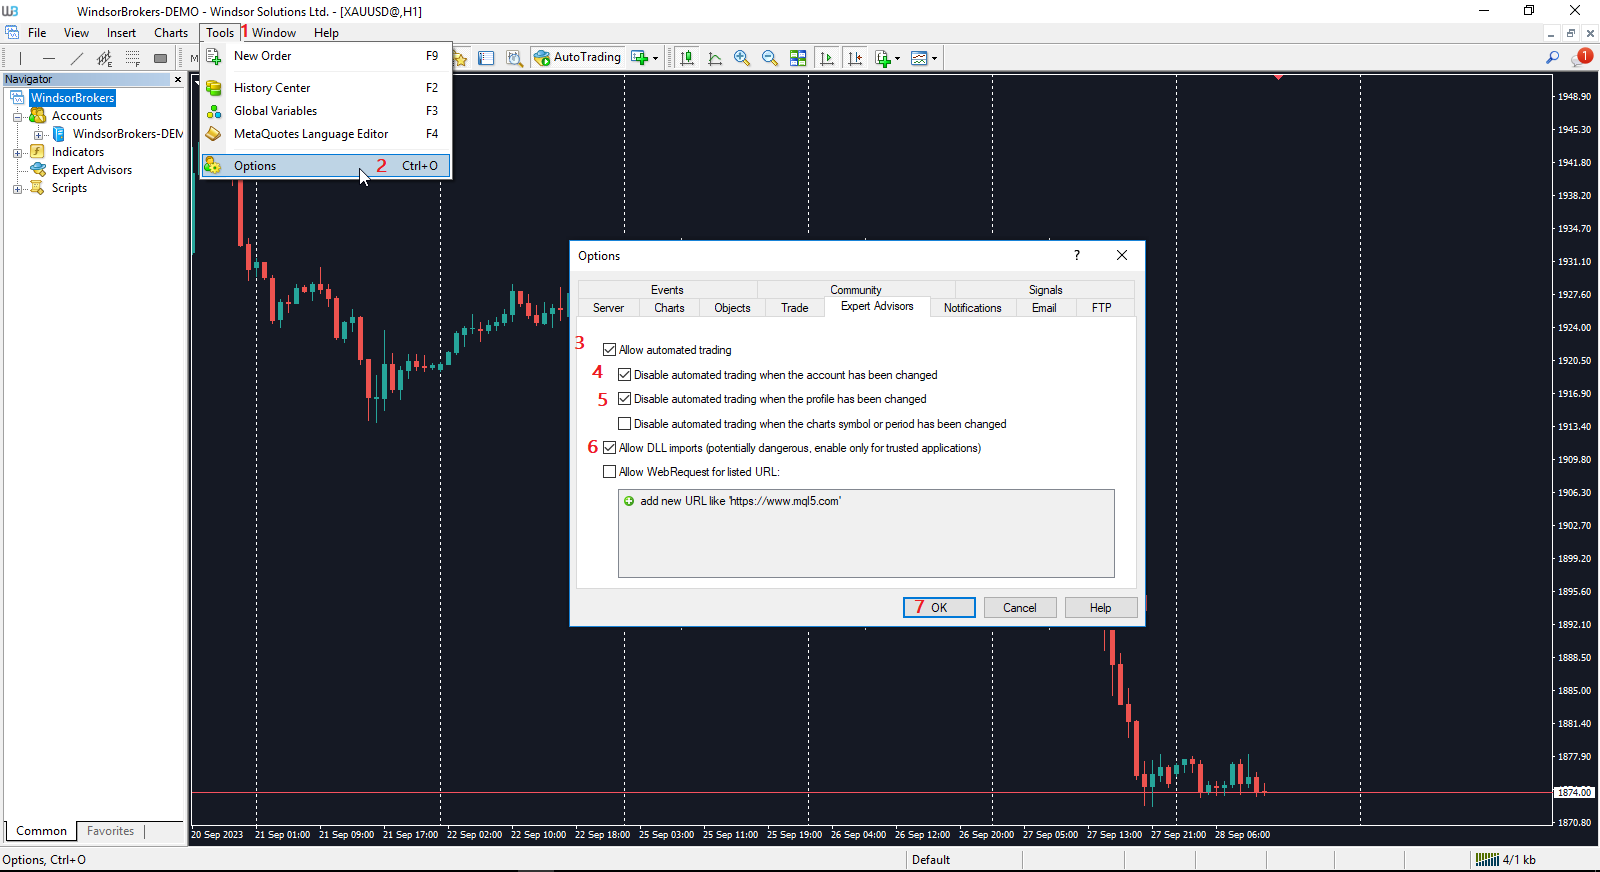The height and width of the screenshot is (872, 1600).
Task: Open the Charts menu
Action: (170, 33)
